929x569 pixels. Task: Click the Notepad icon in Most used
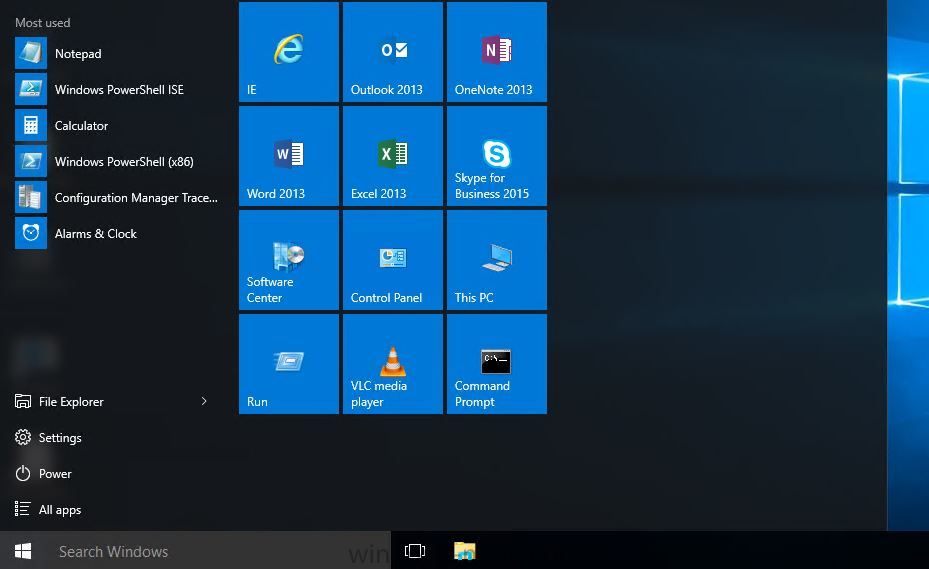point(31,53)
